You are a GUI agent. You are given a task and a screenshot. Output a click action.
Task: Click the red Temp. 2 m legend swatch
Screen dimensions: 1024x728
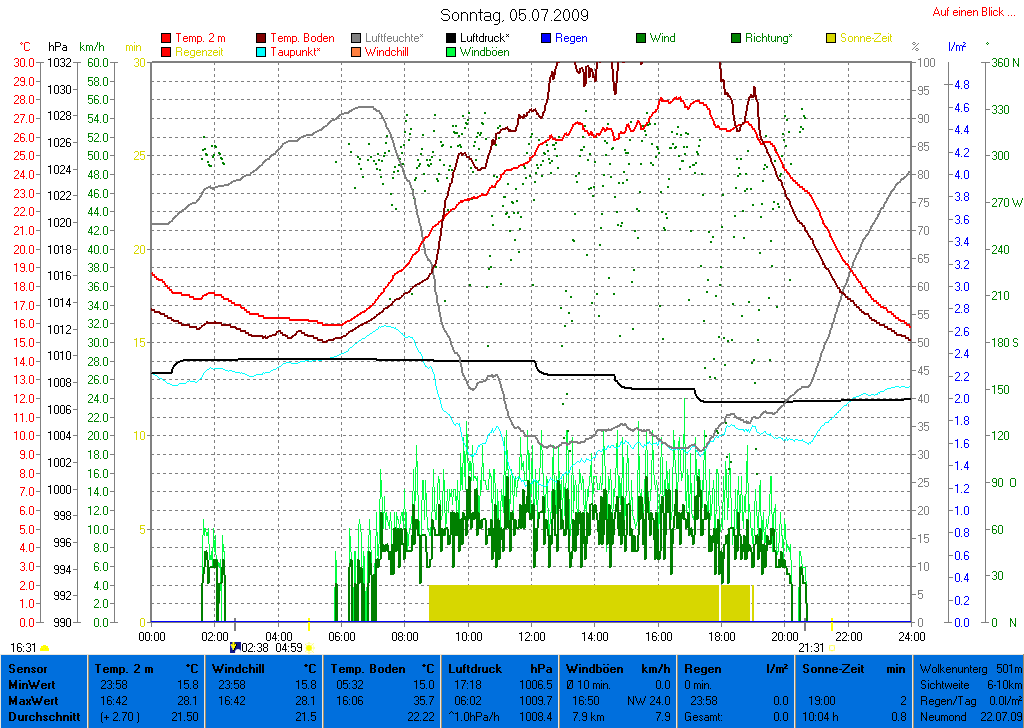166,38
